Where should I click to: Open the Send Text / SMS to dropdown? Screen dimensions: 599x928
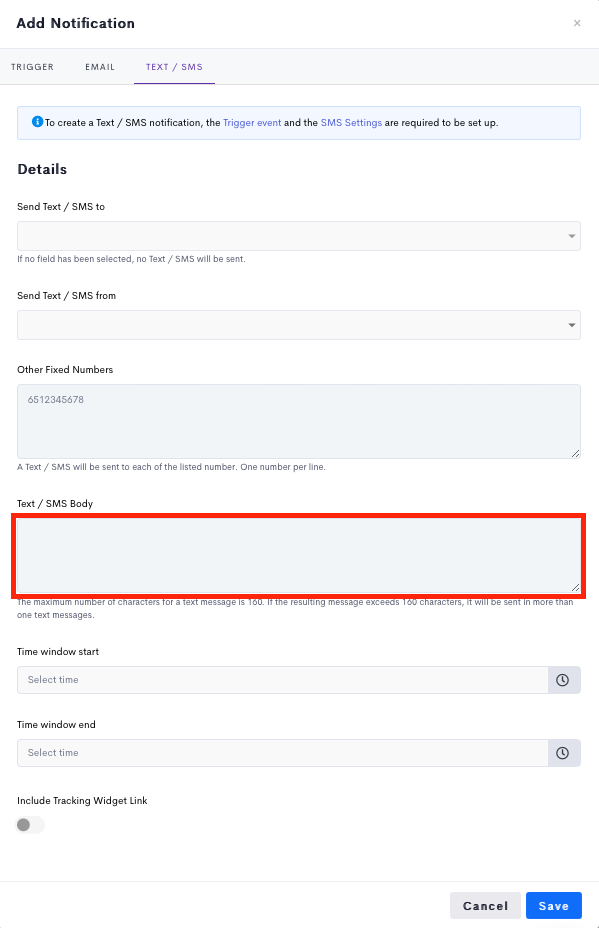pyautogui.click(x=299, y=236)
